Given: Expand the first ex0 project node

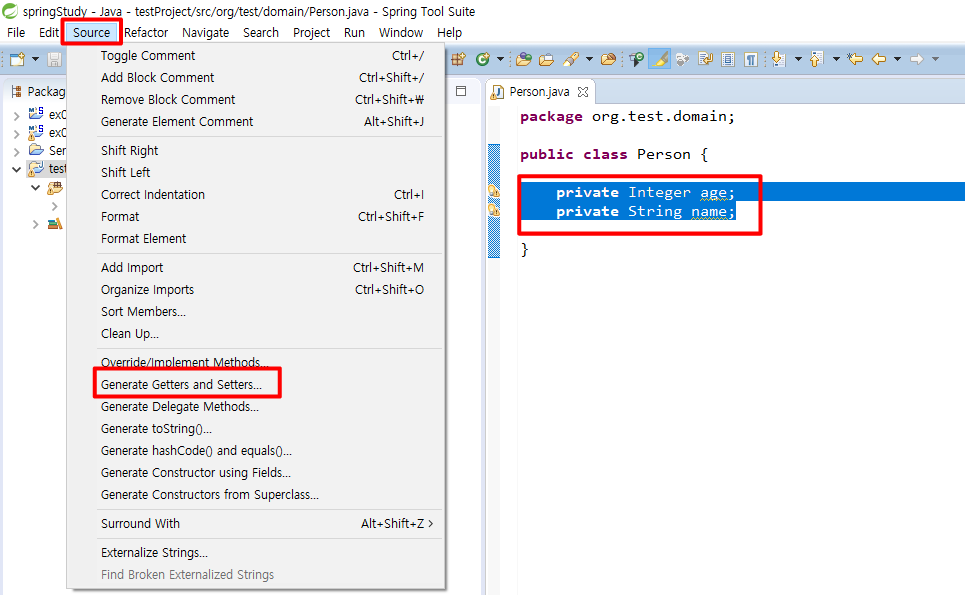Looking at the screenshot, I should 17,115.
